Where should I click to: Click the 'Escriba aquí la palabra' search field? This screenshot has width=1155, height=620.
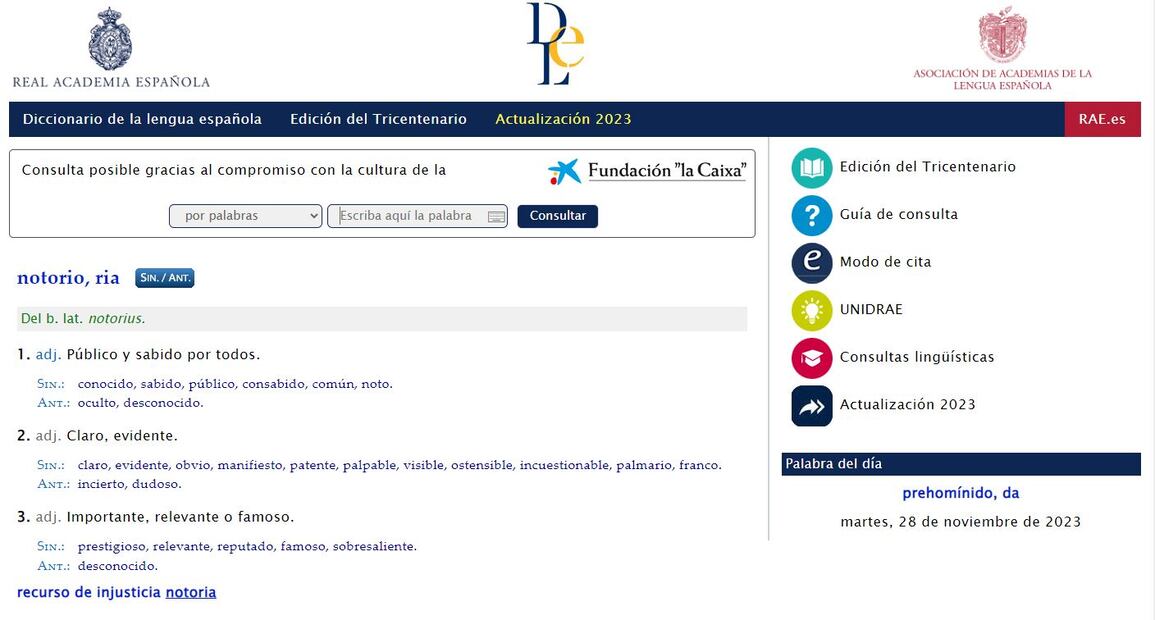point(408,216)
